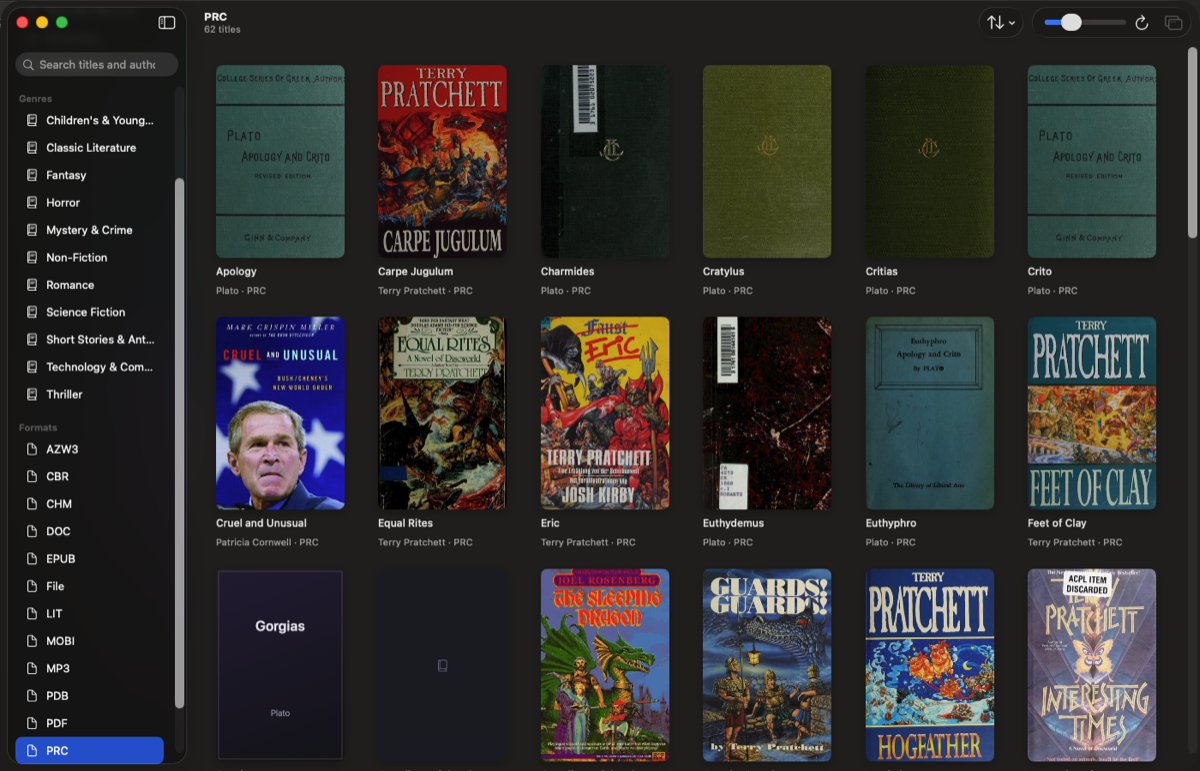The height and width of the screenshot is (771, 1200).
Task: Open the Apology book cover
Action: [280, 162]
